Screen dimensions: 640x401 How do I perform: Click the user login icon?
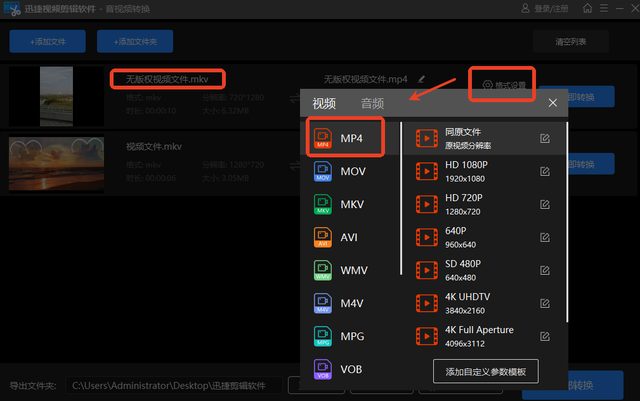(525, 8)
